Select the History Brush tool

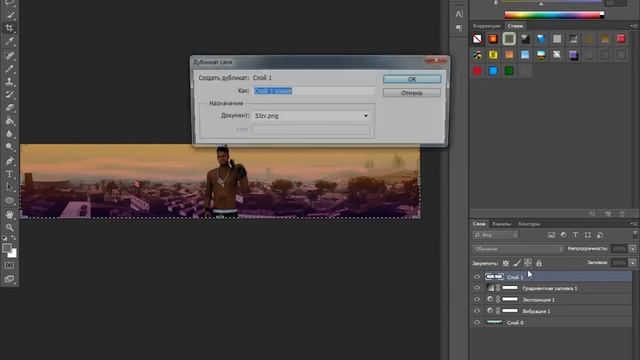point(10,94)
